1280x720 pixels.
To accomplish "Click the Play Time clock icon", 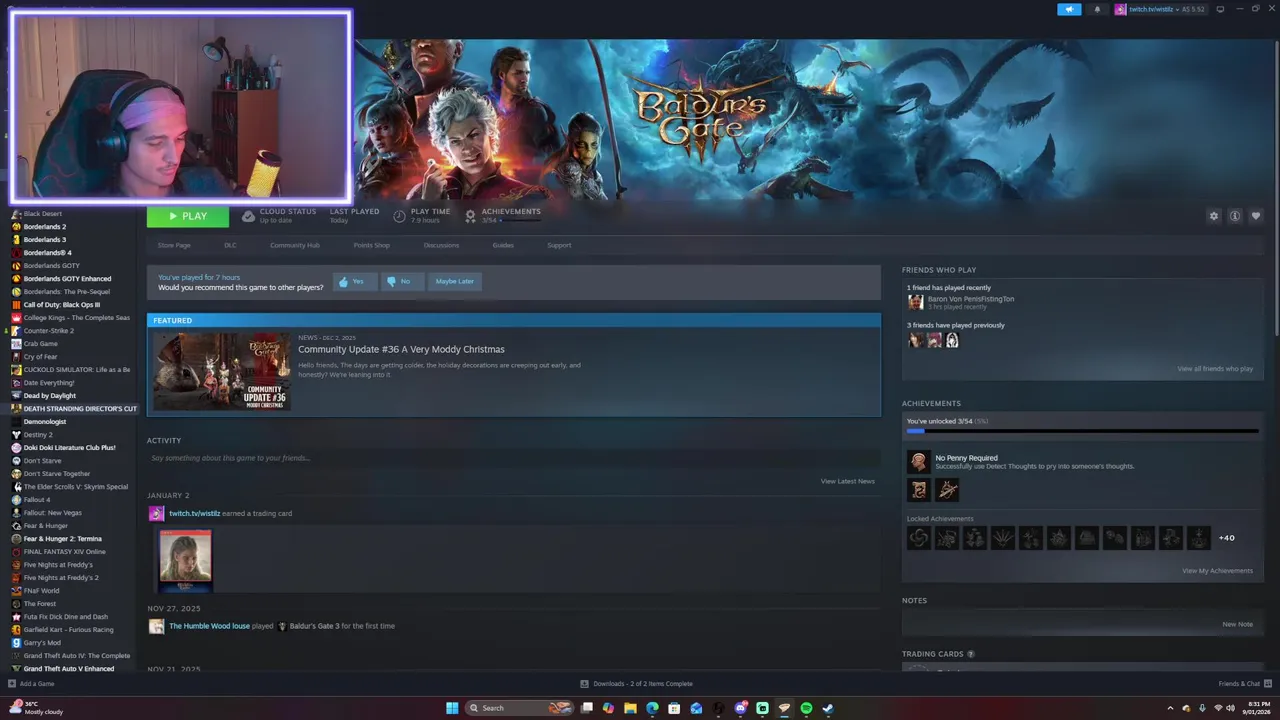I will (x=400, y=216).
